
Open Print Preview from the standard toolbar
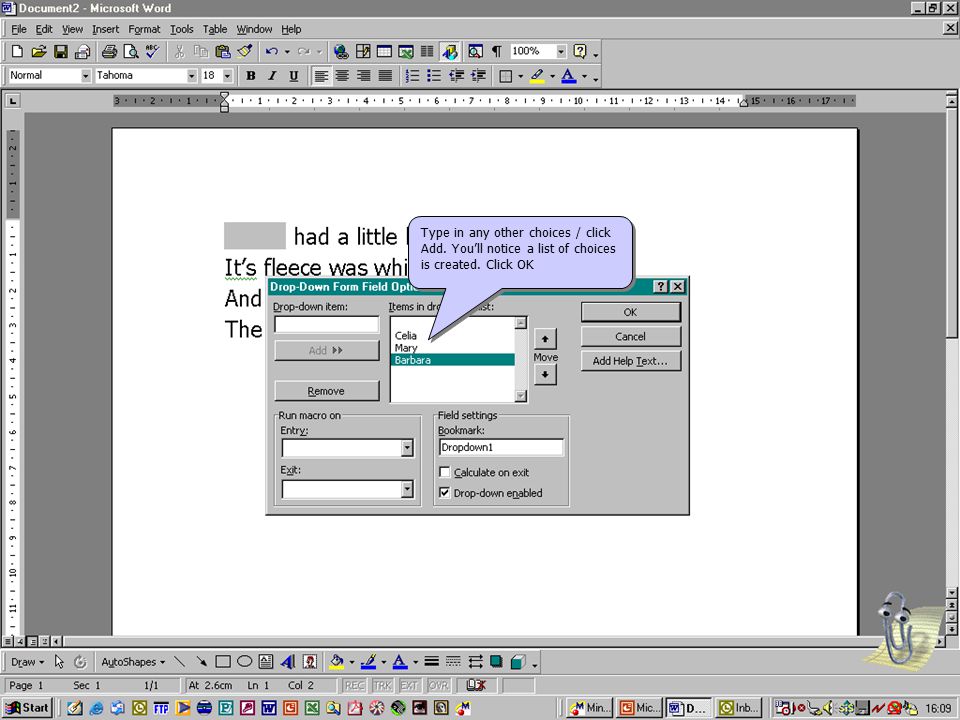coord(130,51)
